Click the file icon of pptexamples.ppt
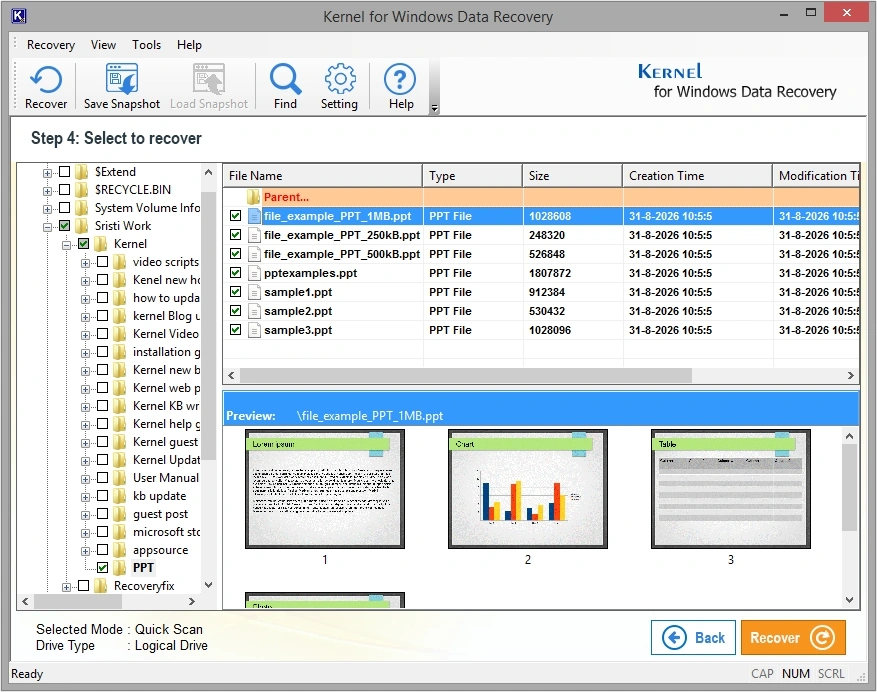The image size is (877, 692). (254, 273)
